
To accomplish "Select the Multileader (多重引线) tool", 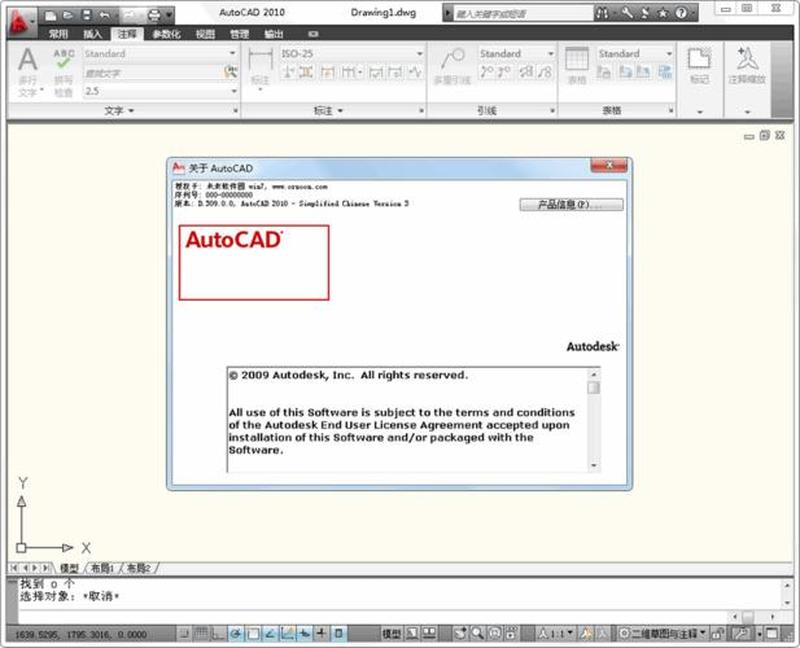I will [452, 66].
